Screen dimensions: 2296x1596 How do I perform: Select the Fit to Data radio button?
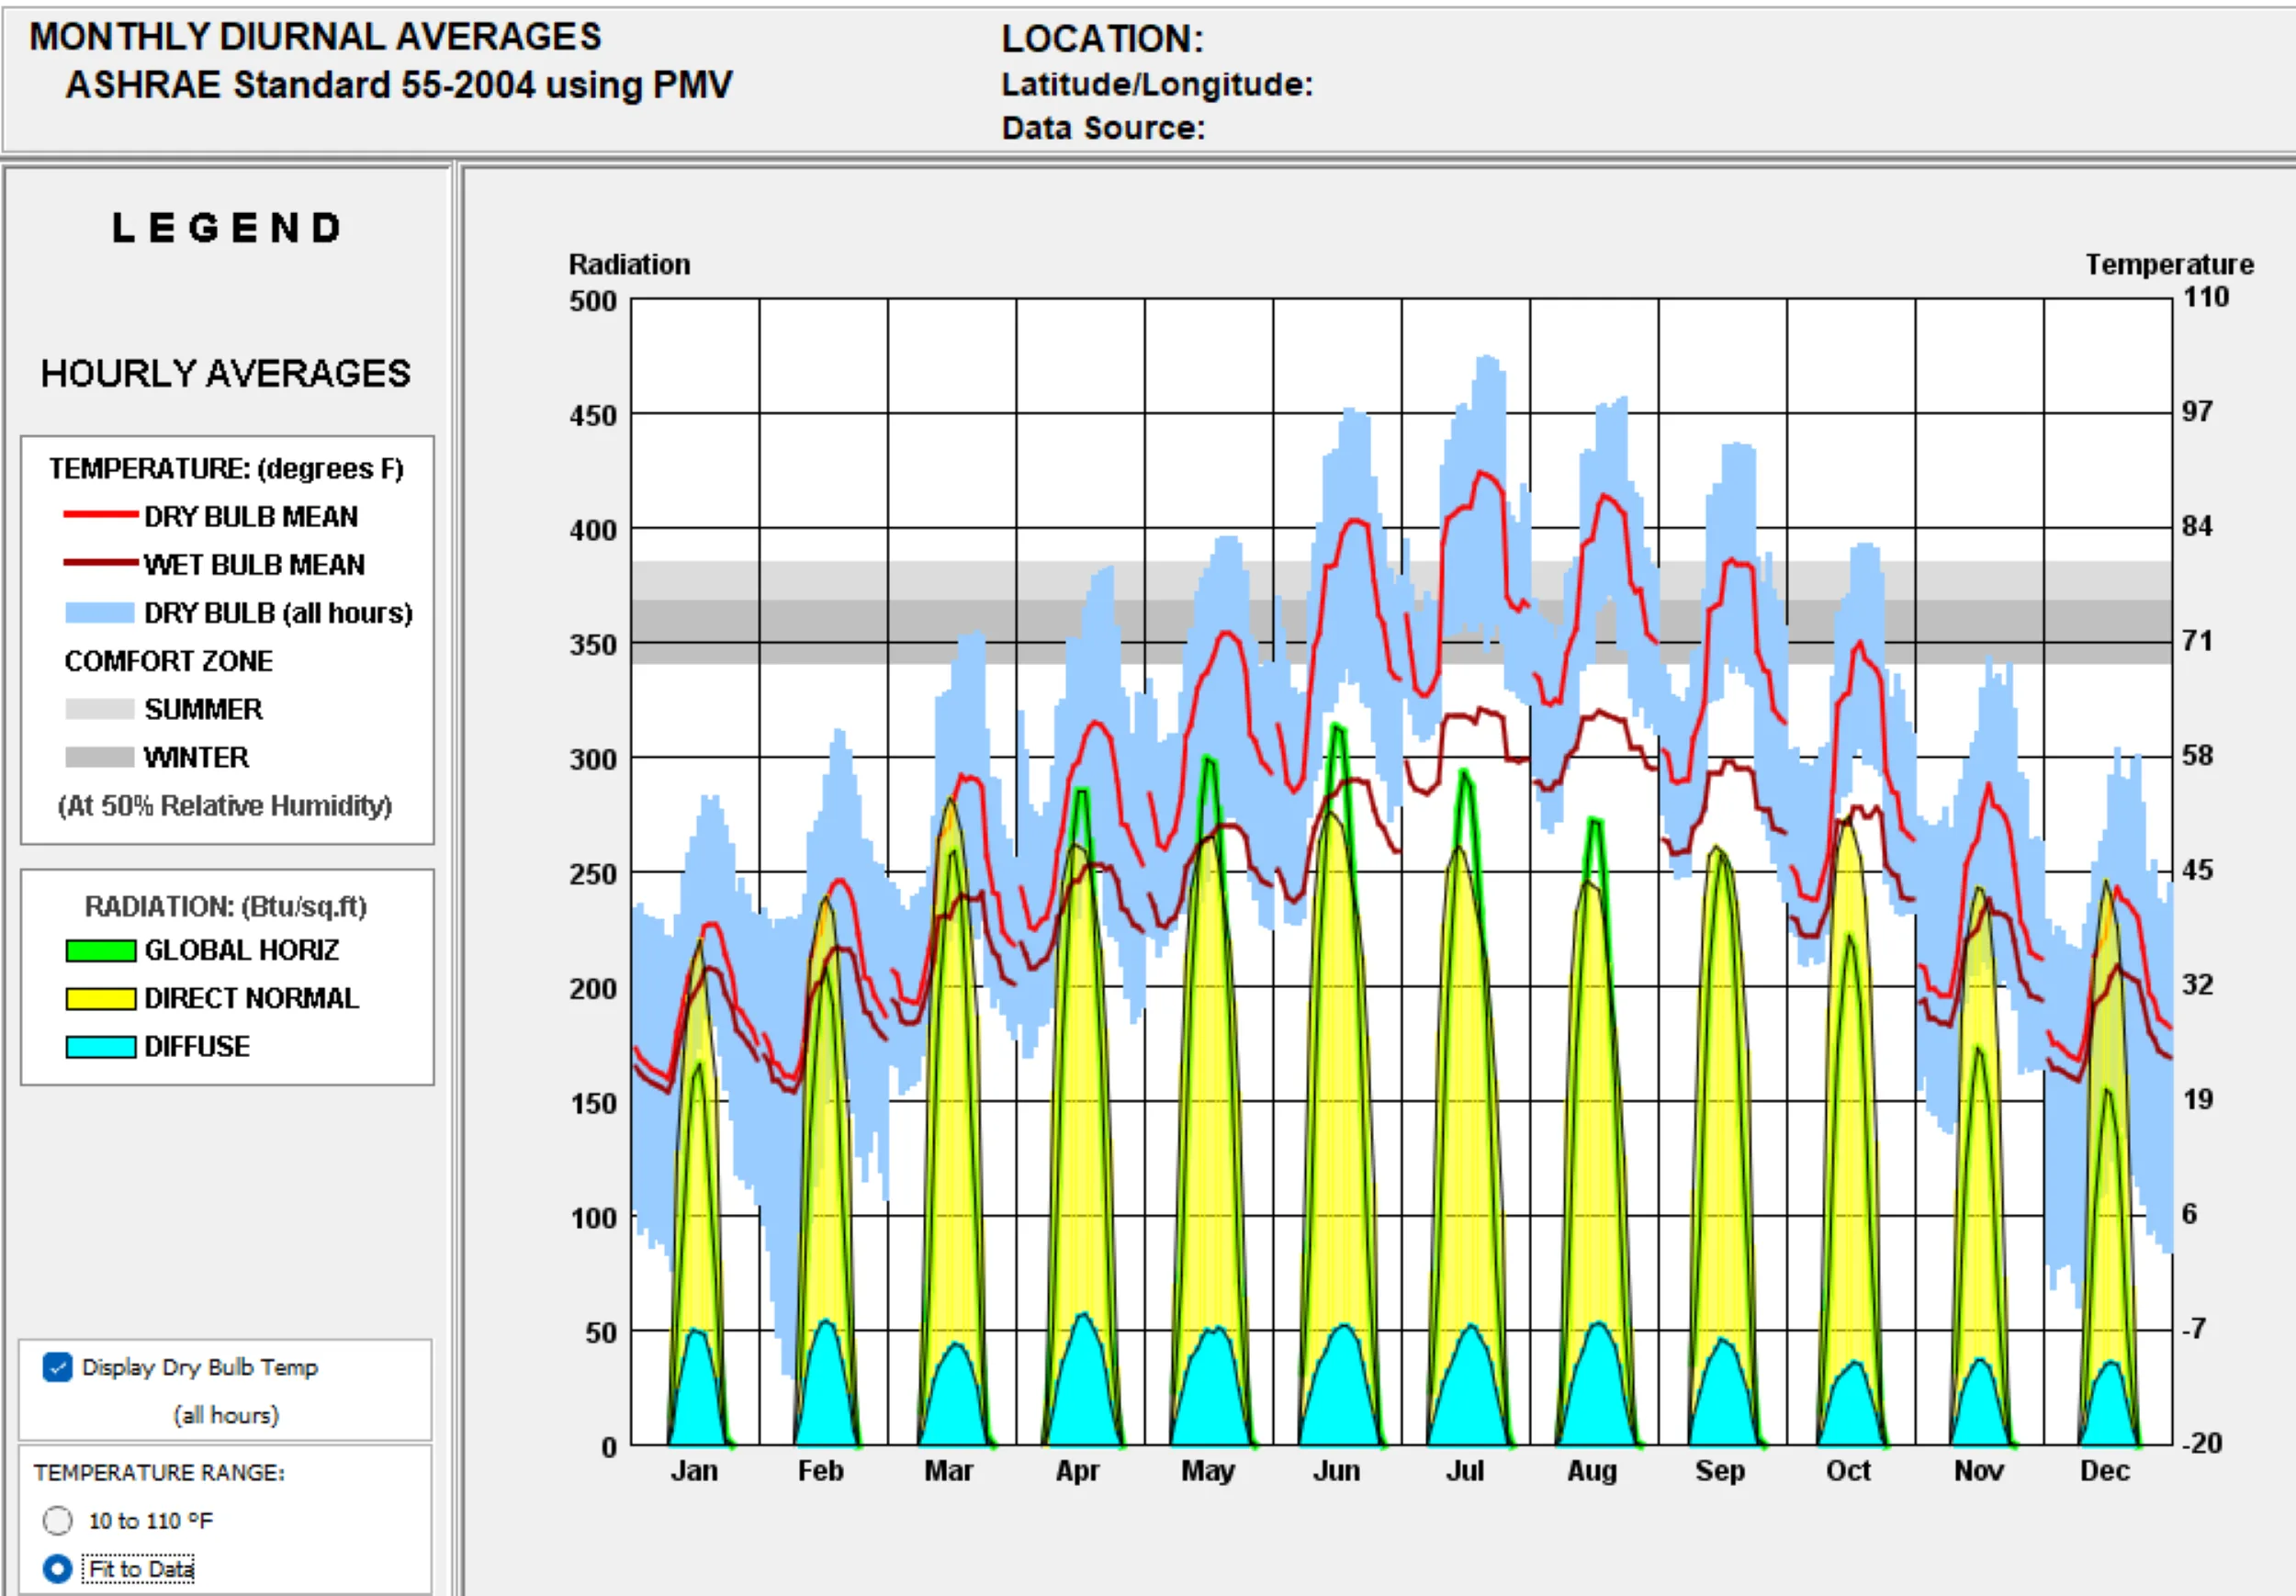point(57,1569)
